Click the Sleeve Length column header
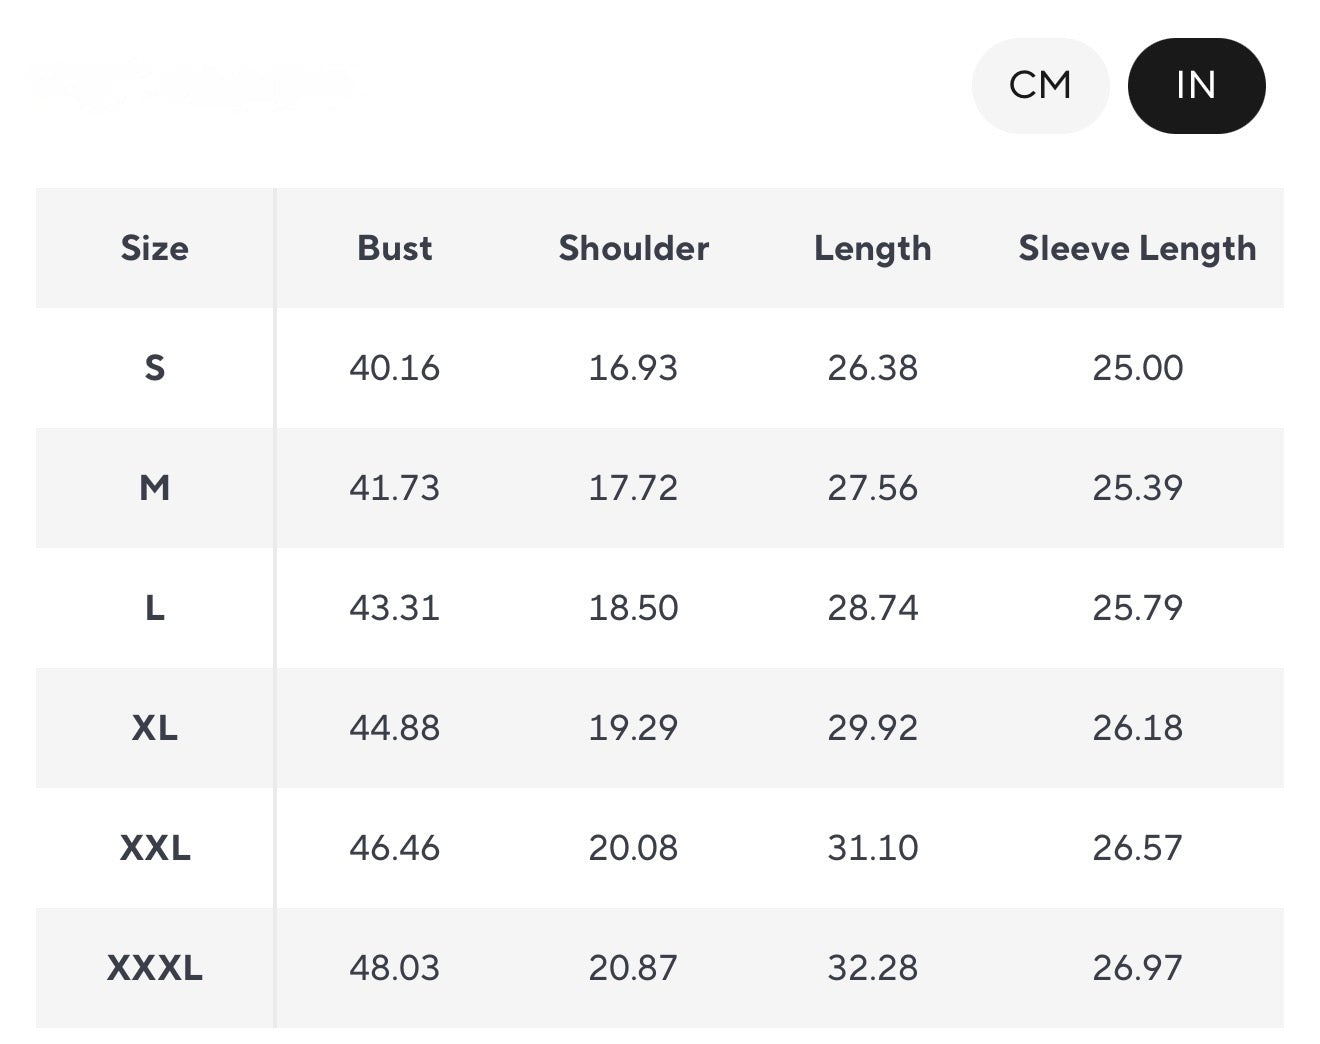The width and height of the screenshot is (1320, 1044). 1137,248
